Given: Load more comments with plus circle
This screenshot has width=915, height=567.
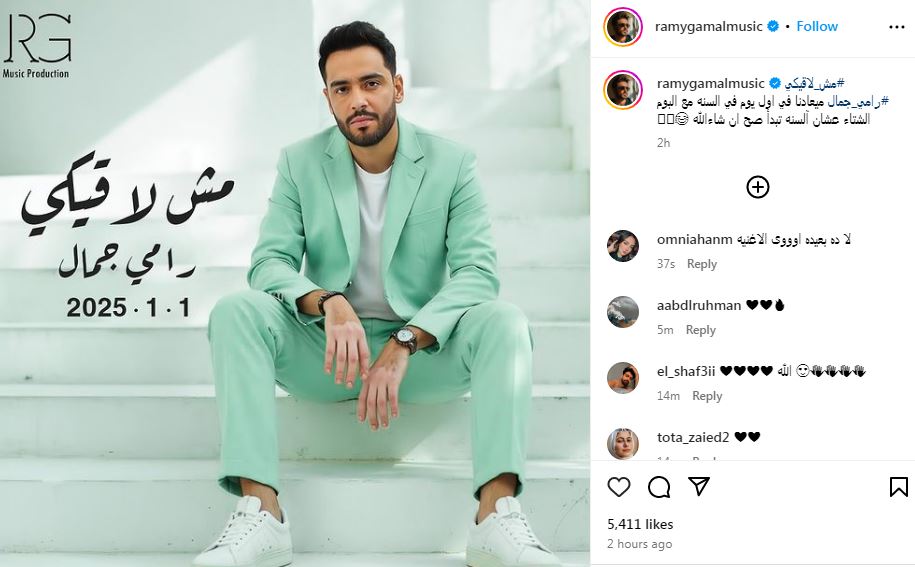Looking at the screenshot, I should pos(758,187).
